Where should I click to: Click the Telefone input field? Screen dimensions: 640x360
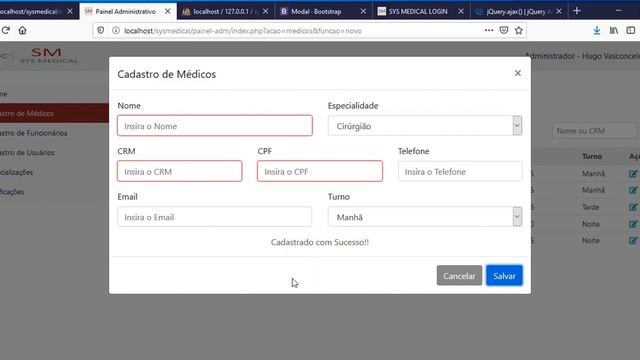(x=460, y=171)
